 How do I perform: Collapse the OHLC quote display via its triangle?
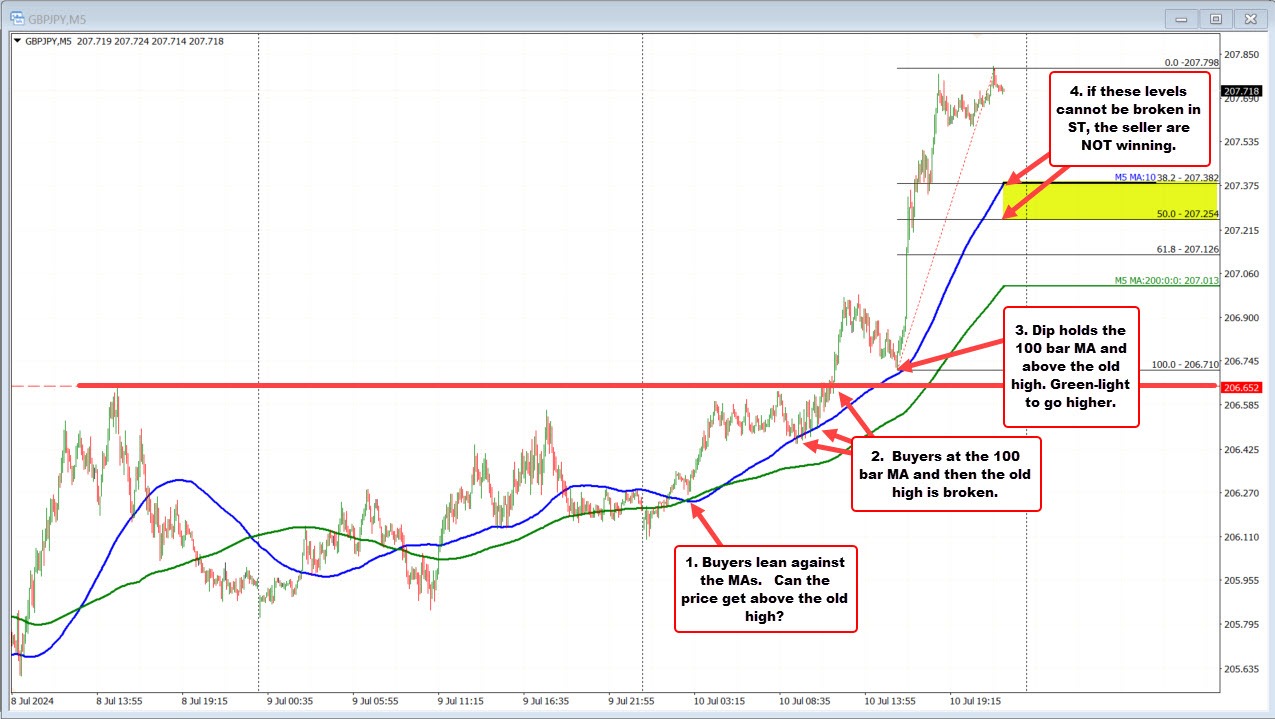click(19, 41)
